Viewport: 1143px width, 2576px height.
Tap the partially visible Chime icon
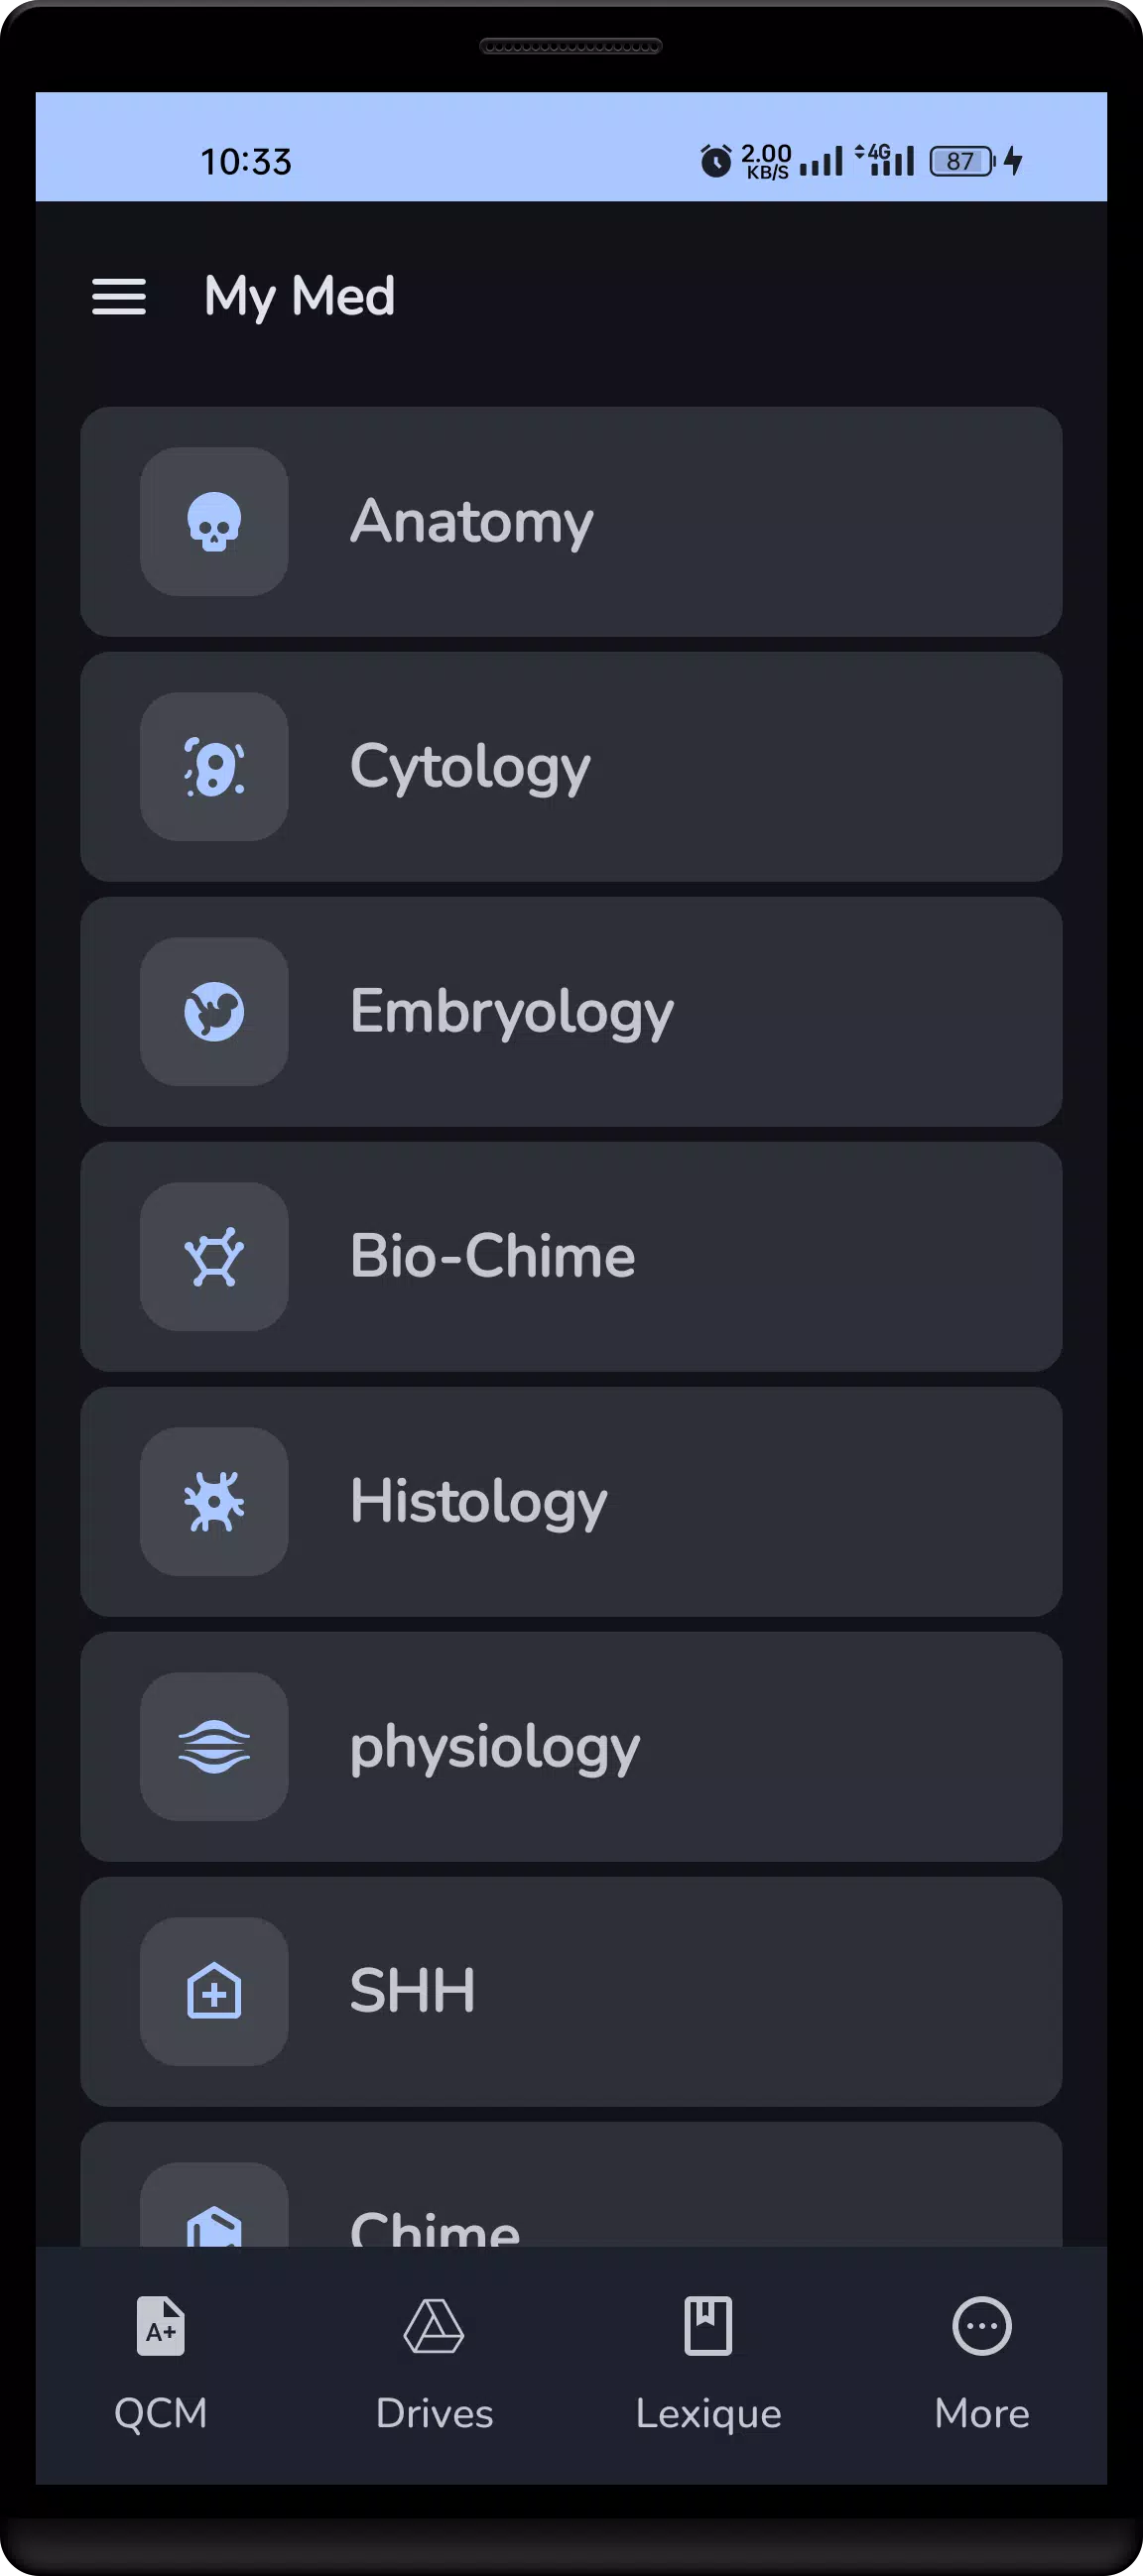click(x=214, y=2224)
